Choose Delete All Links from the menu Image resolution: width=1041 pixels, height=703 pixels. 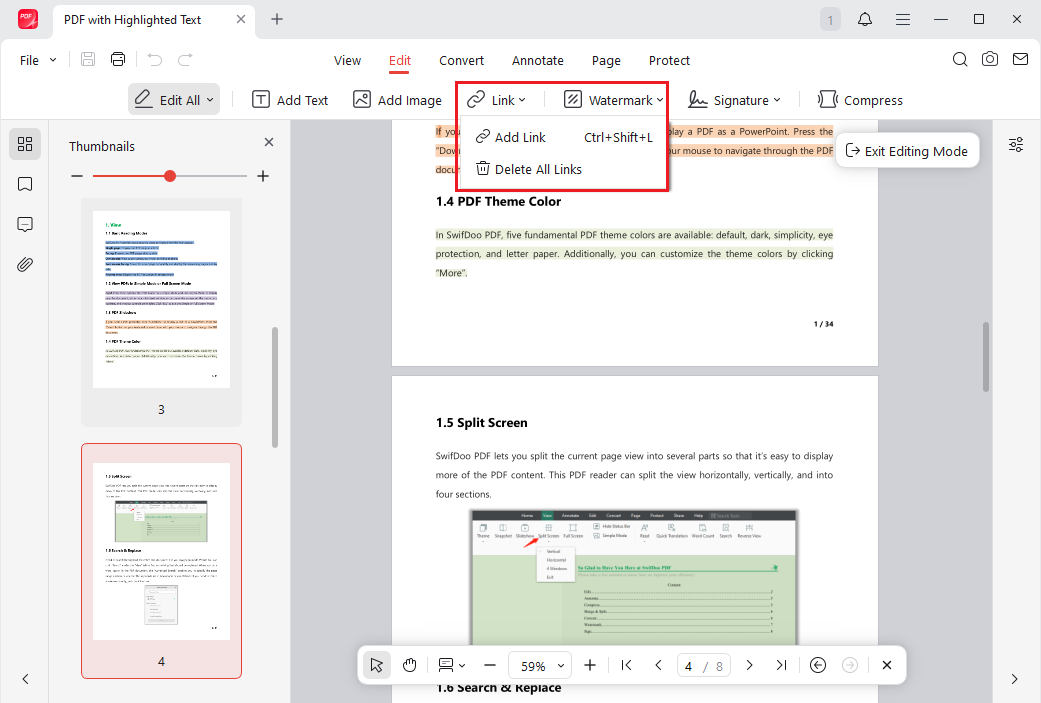(x=564, y=169)
